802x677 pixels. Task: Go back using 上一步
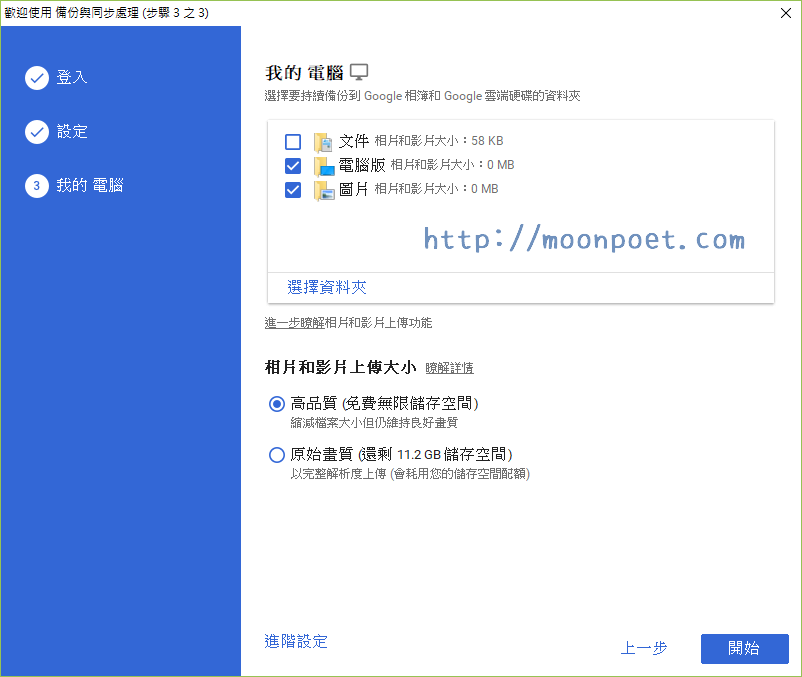643,649
